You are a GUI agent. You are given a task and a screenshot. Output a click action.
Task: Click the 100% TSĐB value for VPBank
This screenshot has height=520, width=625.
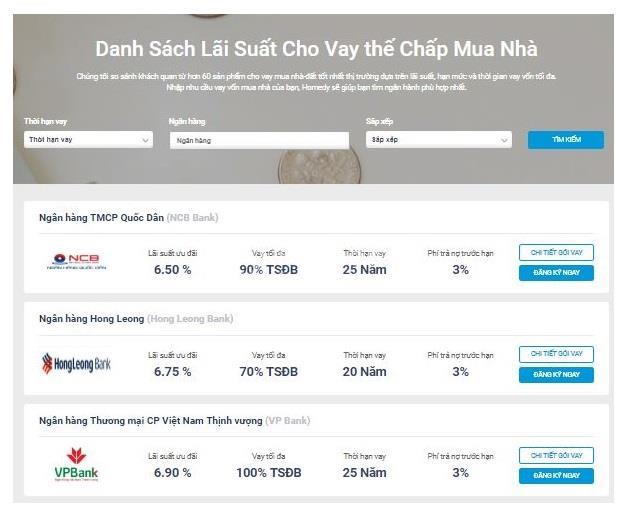coord(269,473)
